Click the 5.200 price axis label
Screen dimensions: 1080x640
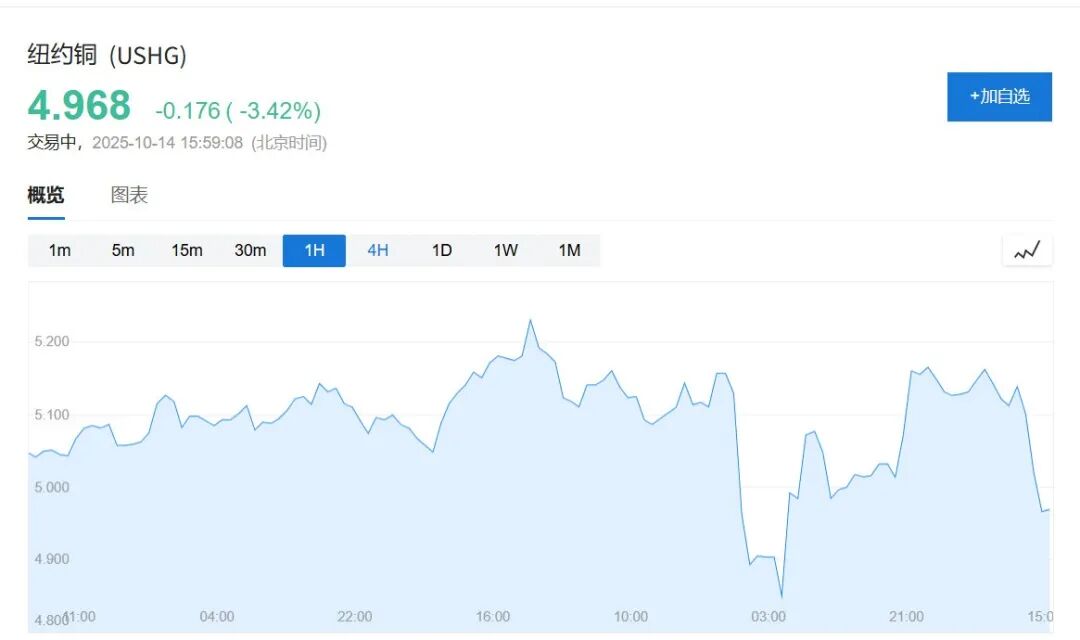(x=52, y=342)
